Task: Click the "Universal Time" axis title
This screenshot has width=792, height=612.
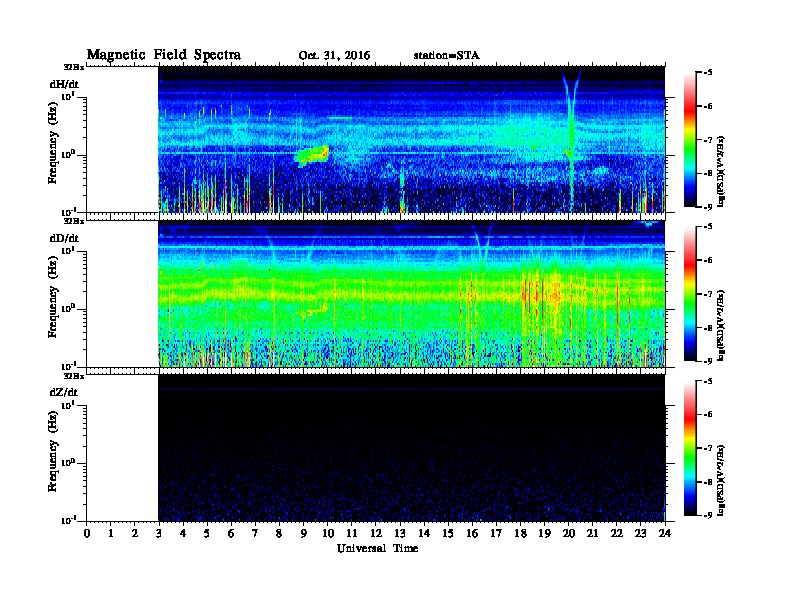Action: pos(377,548)
